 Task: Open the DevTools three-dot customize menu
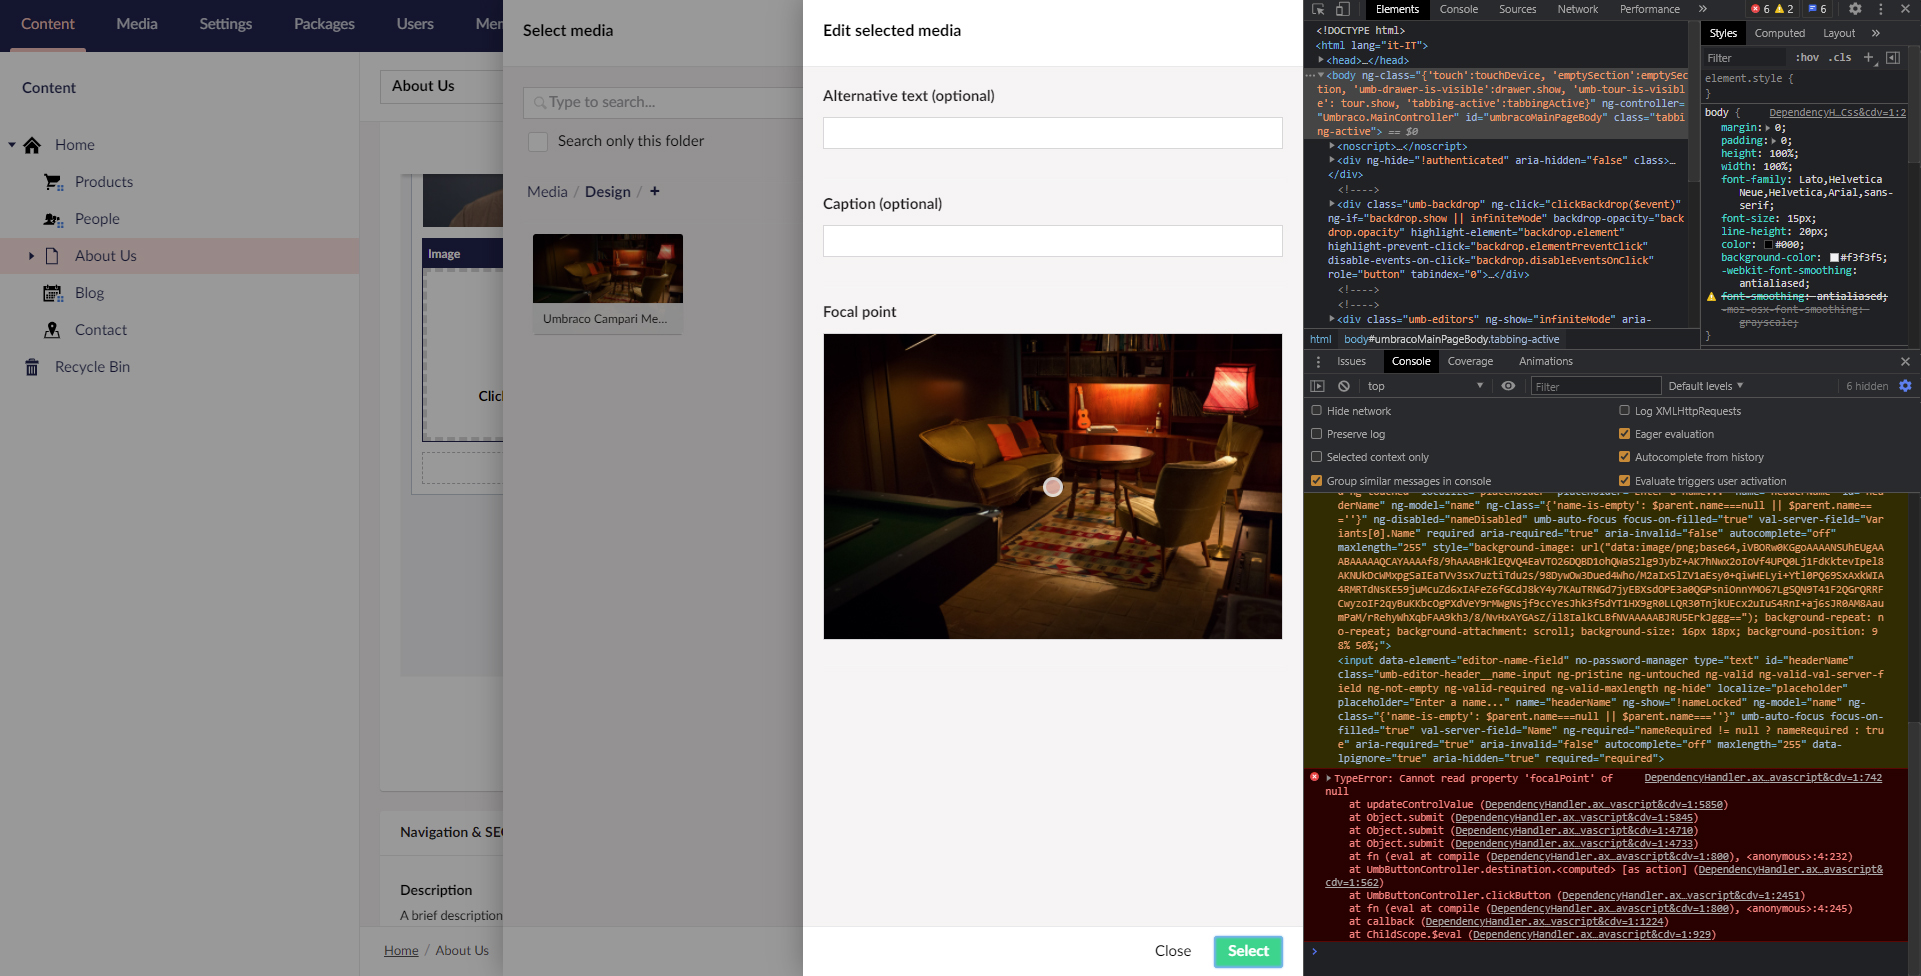pos(1880,9)
